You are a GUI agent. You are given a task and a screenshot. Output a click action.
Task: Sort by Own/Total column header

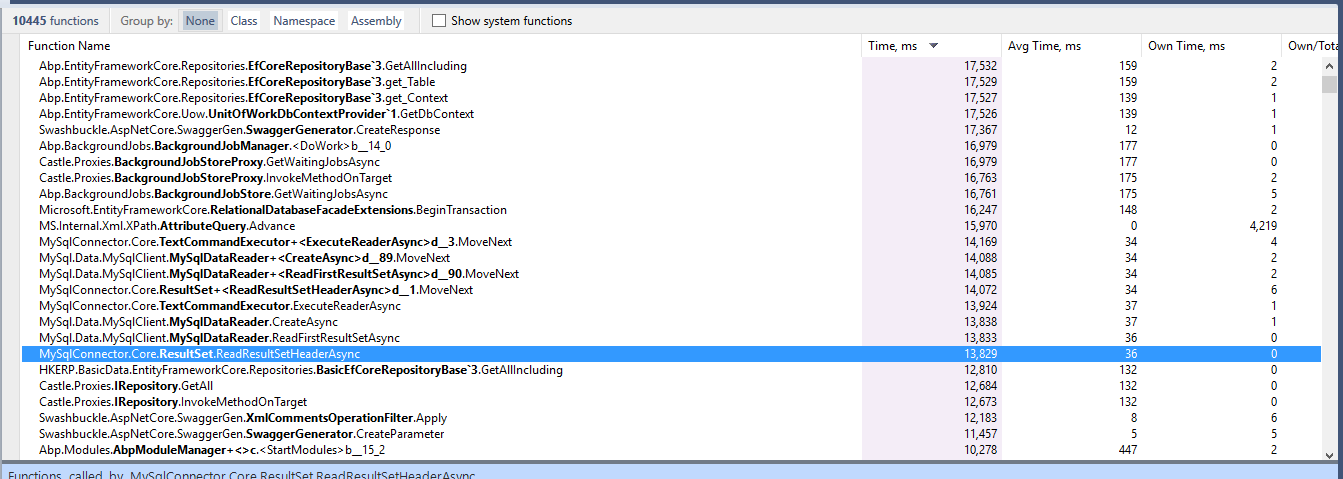pos(1312,46)
